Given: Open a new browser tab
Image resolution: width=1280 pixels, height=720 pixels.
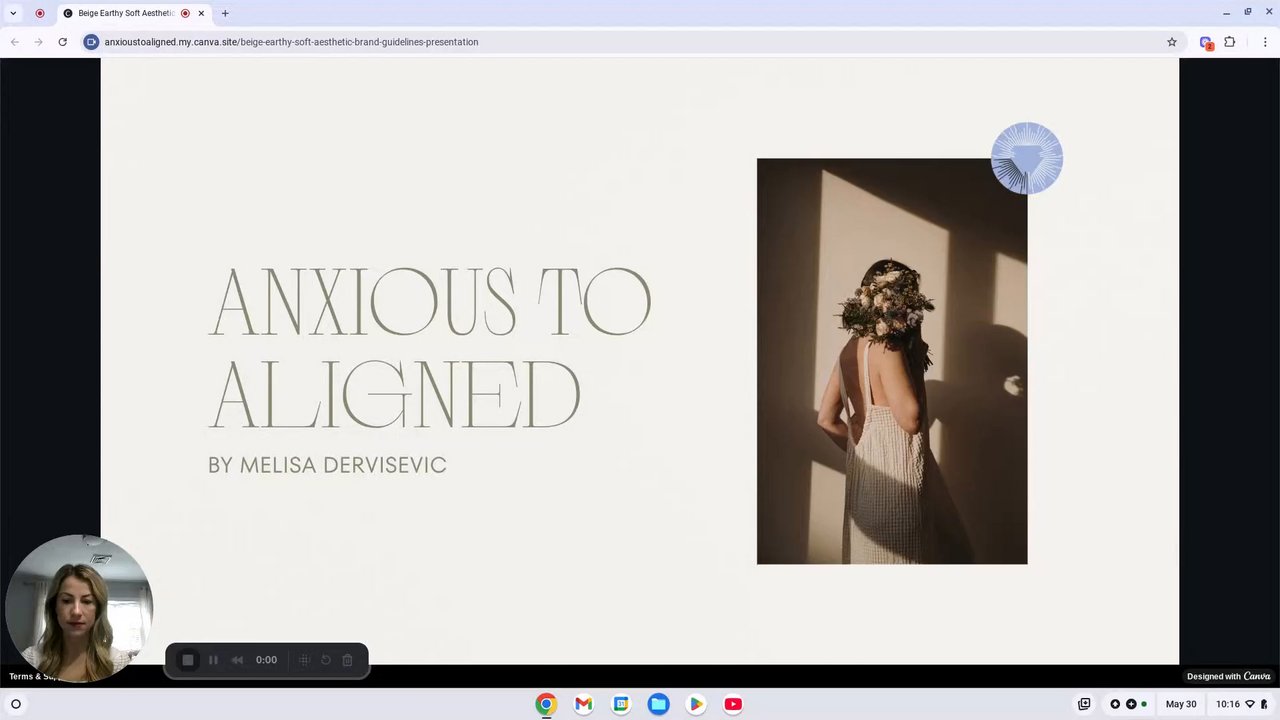Looking at the screenshot, I should coord(225,13).
